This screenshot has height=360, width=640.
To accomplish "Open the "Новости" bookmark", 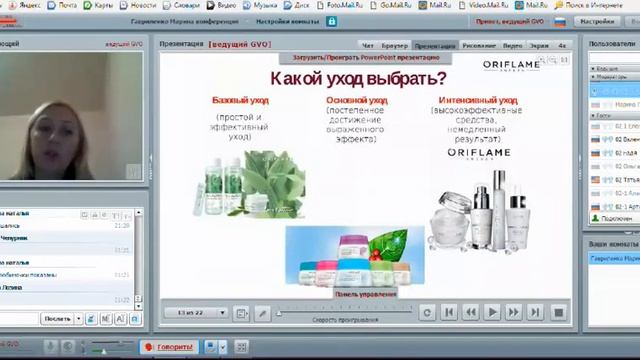I will (138, 6).
